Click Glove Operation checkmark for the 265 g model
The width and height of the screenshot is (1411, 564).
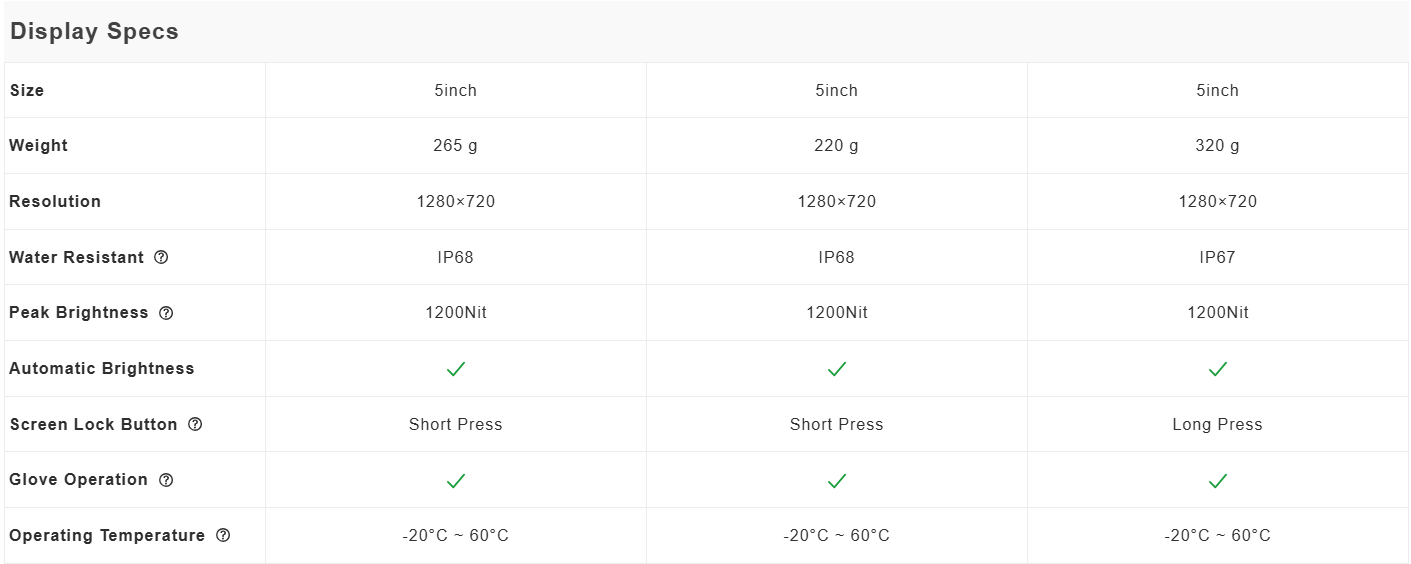point(456,481)
